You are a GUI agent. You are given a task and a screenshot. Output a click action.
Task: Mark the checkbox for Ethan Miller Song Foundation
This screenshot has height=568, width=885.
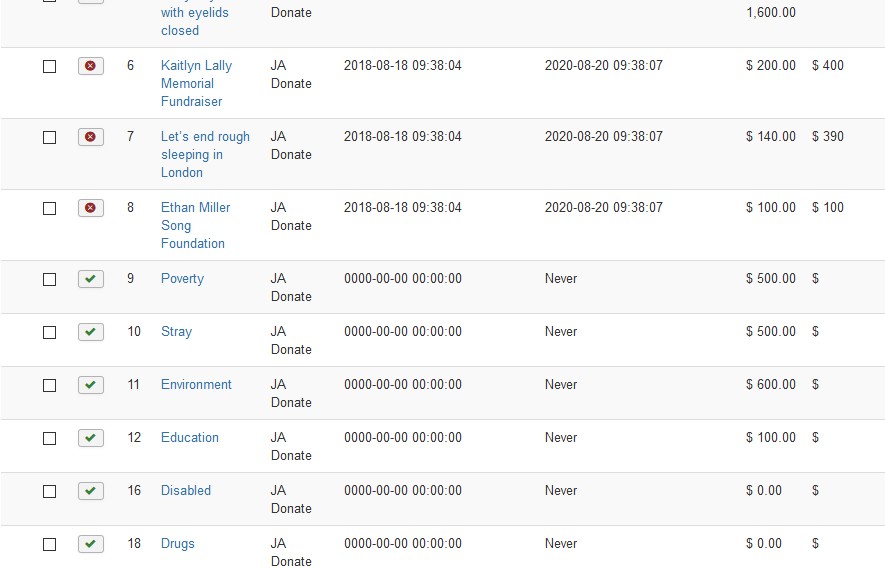[49, 208]
